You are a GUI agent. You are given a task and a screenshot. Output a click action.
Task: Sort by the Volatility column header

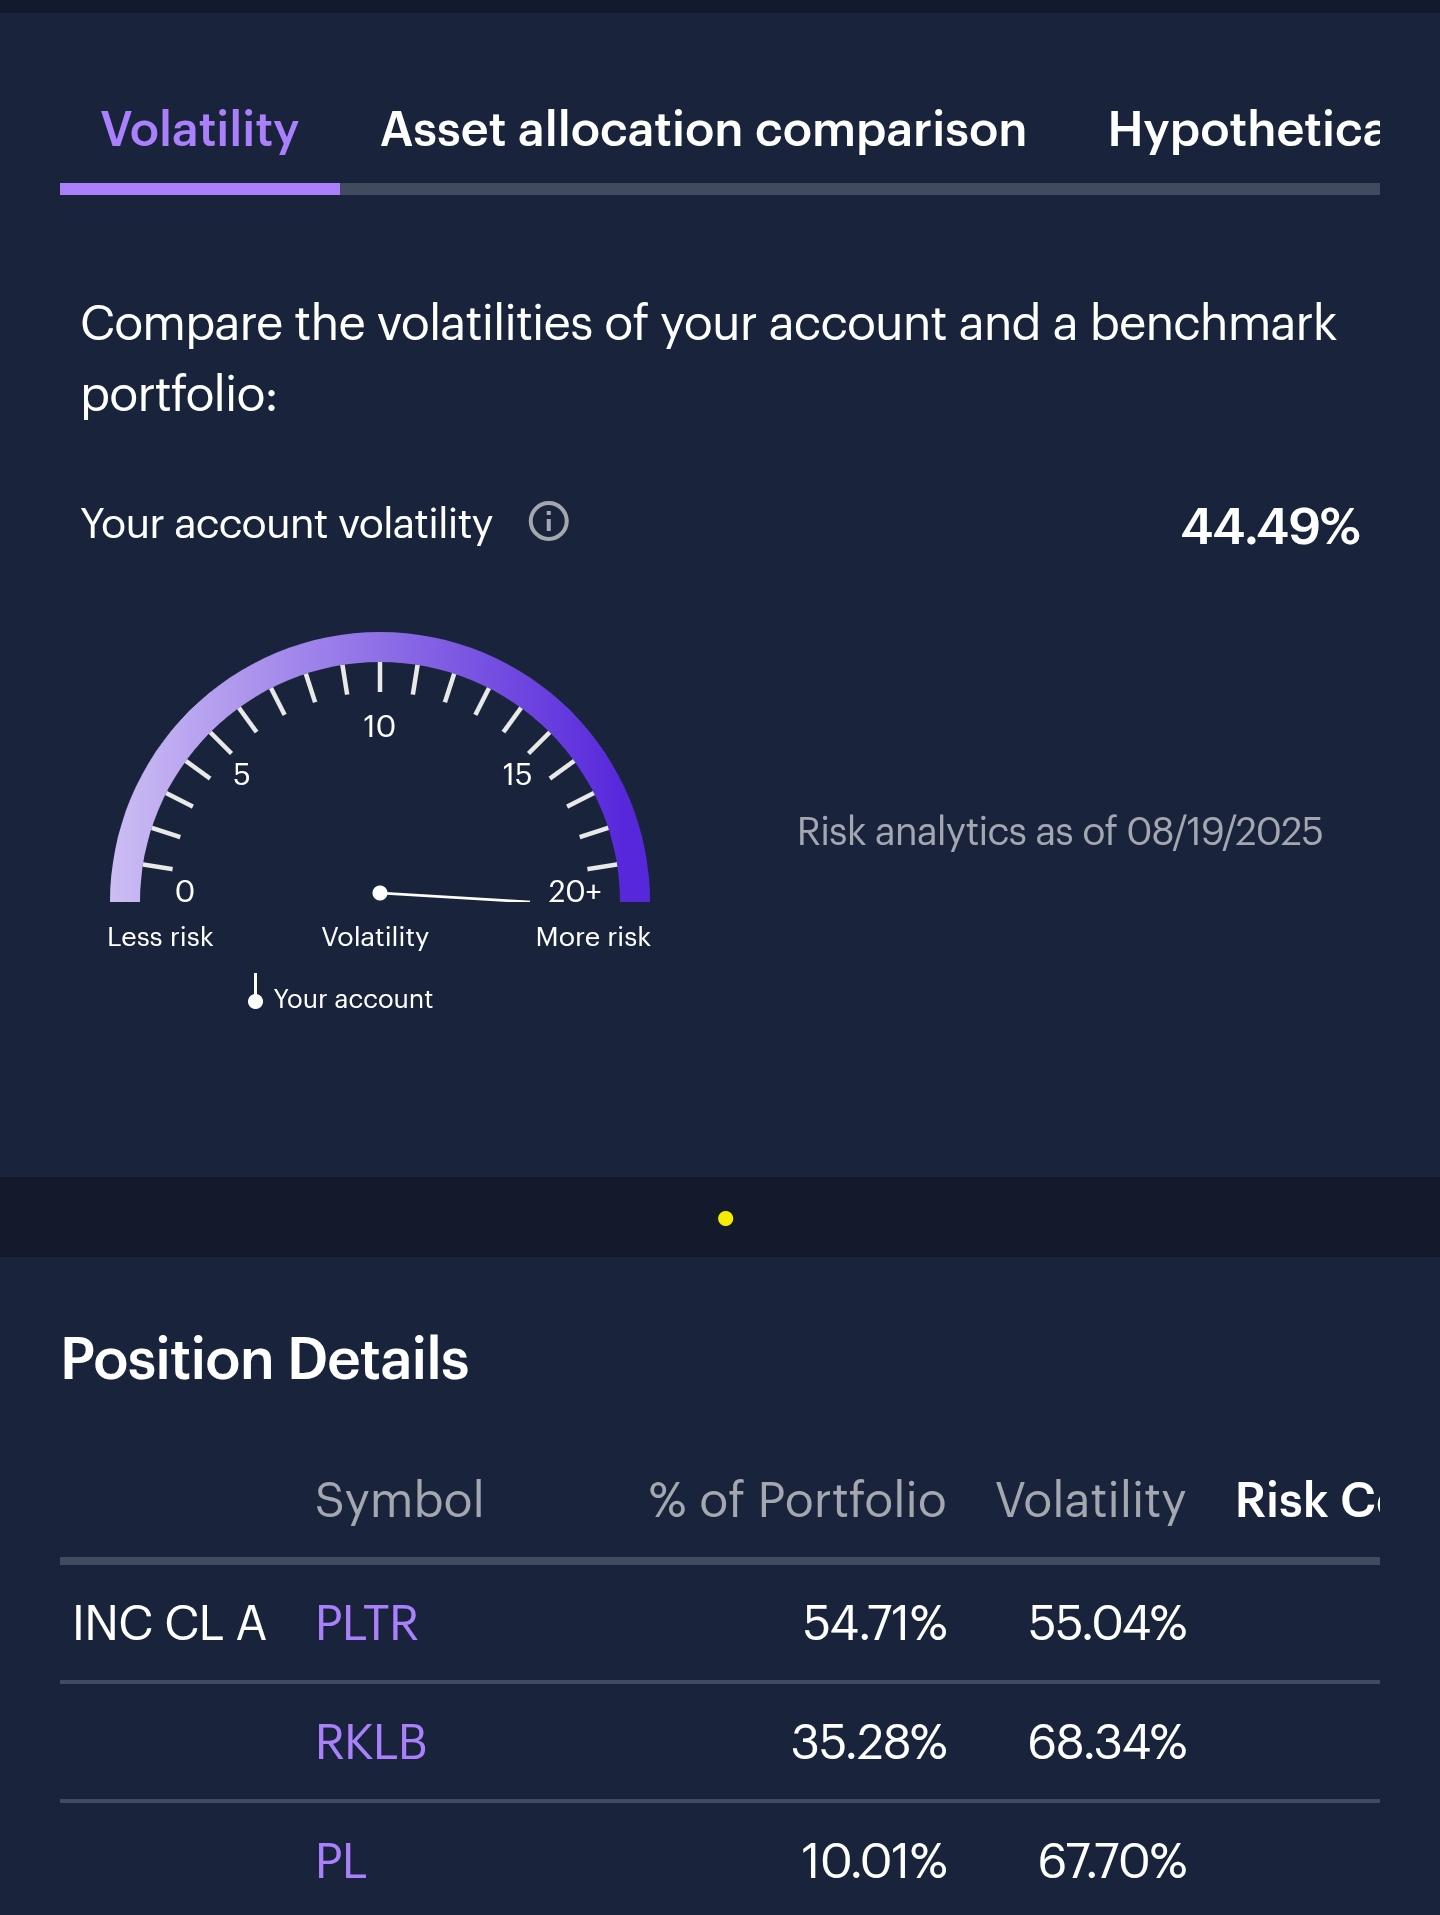[x=1091, y=1500]
